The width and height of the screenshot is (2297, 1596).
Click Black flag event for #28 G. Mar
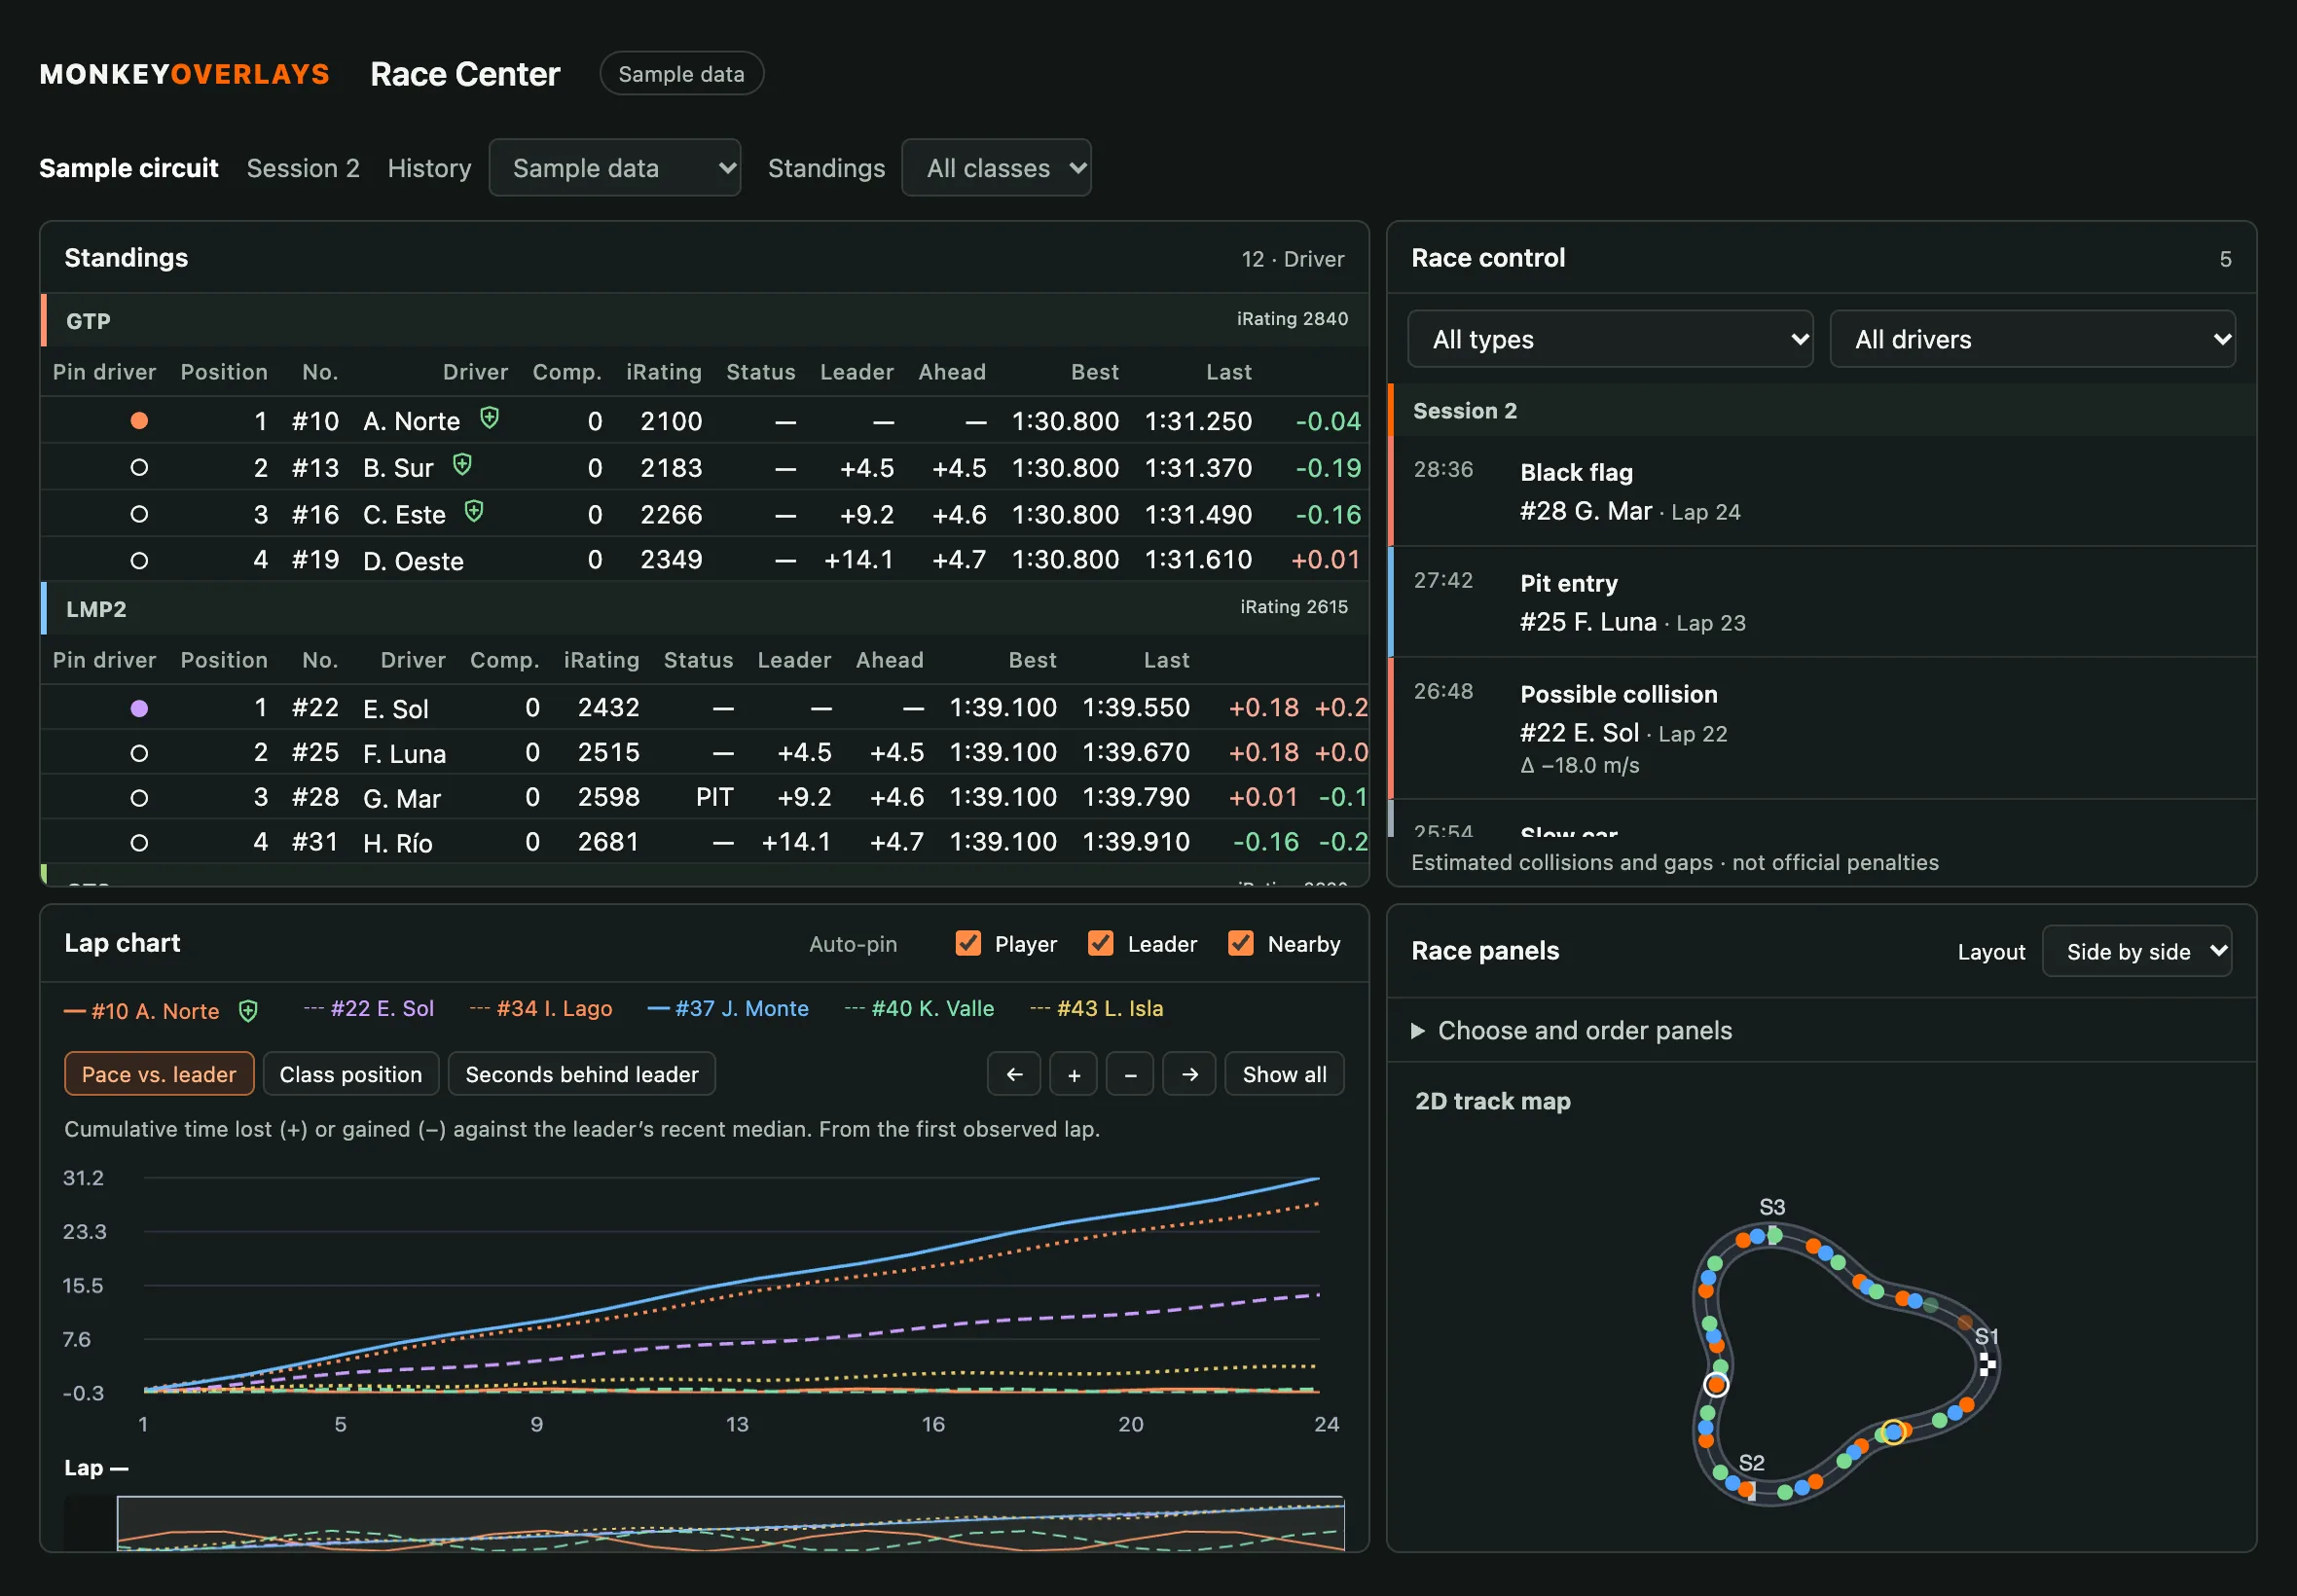(1822, 491)
